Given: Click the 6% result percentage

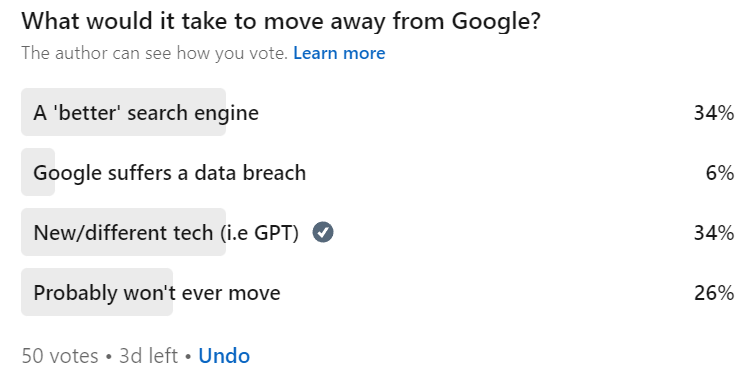Looking at the screenshot, I should pyautogui.click(x=720, y=172).
